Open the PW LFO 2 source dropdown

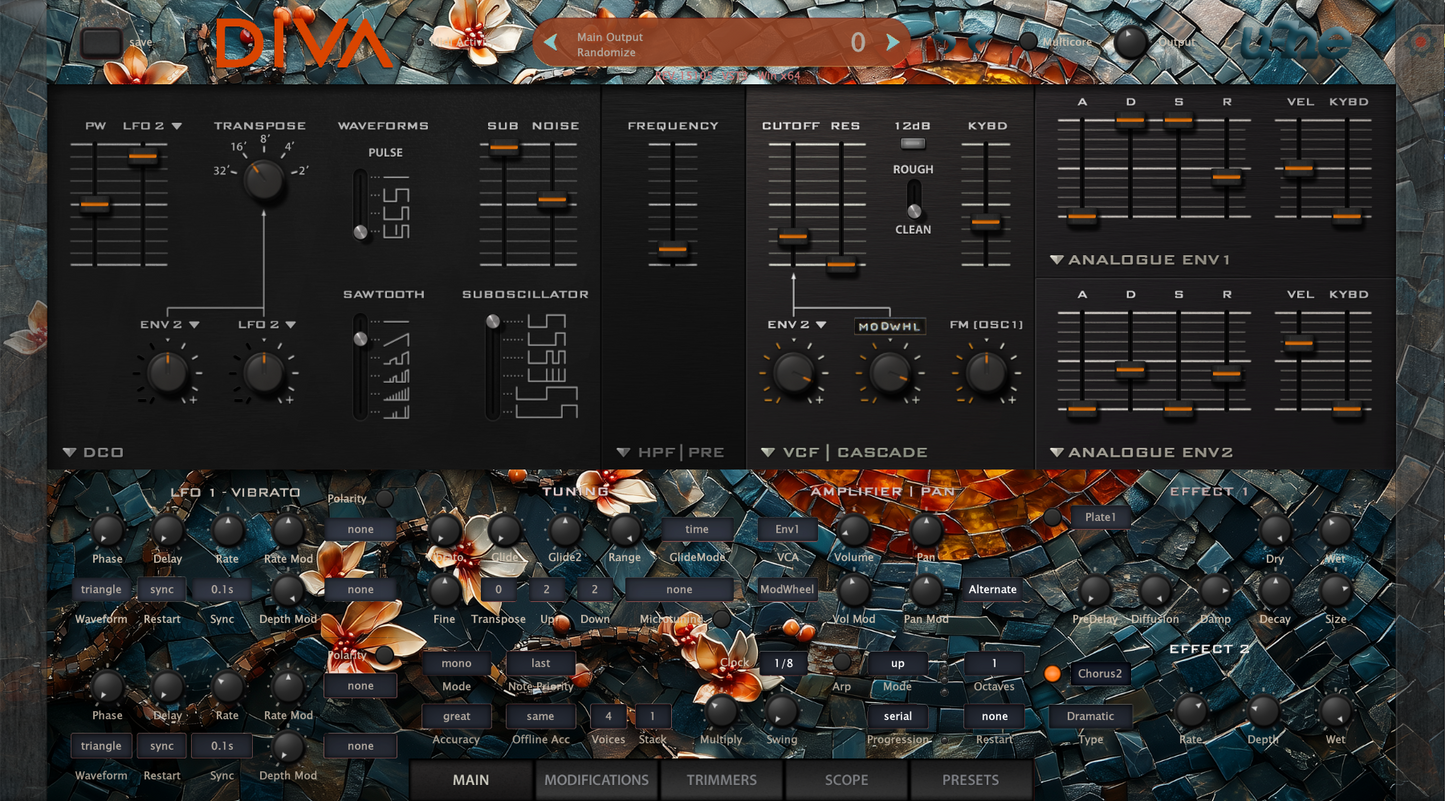(x=153, y=126)
